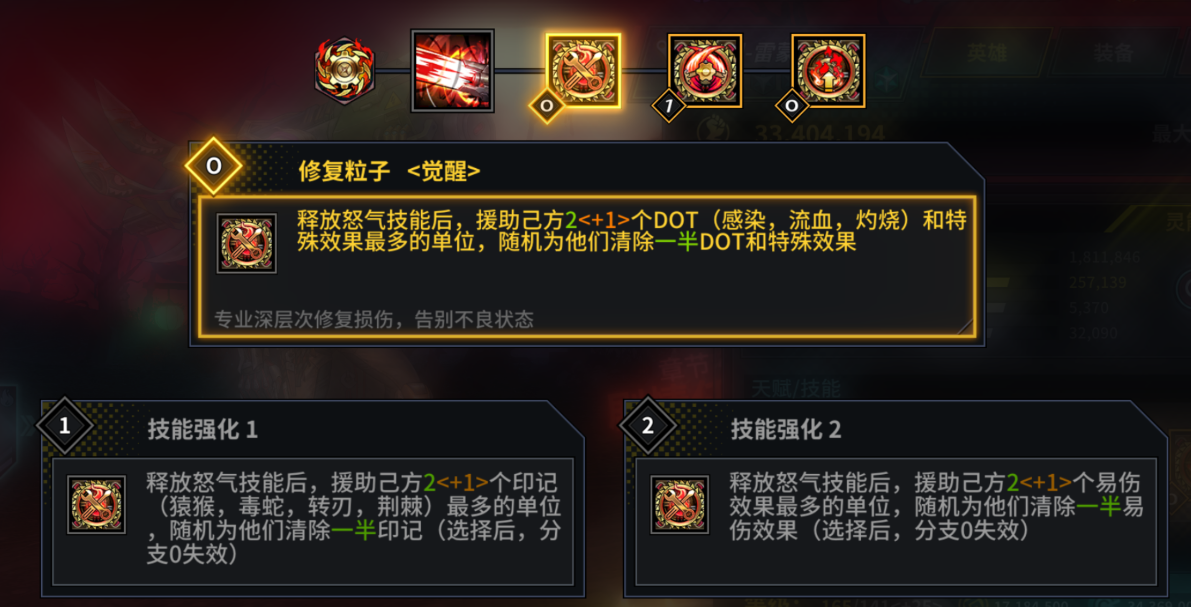The width and height of the screenshot is (1191, 607).
Task: Select the highlighted wrench repair skill icon
Action: point(583,71)
